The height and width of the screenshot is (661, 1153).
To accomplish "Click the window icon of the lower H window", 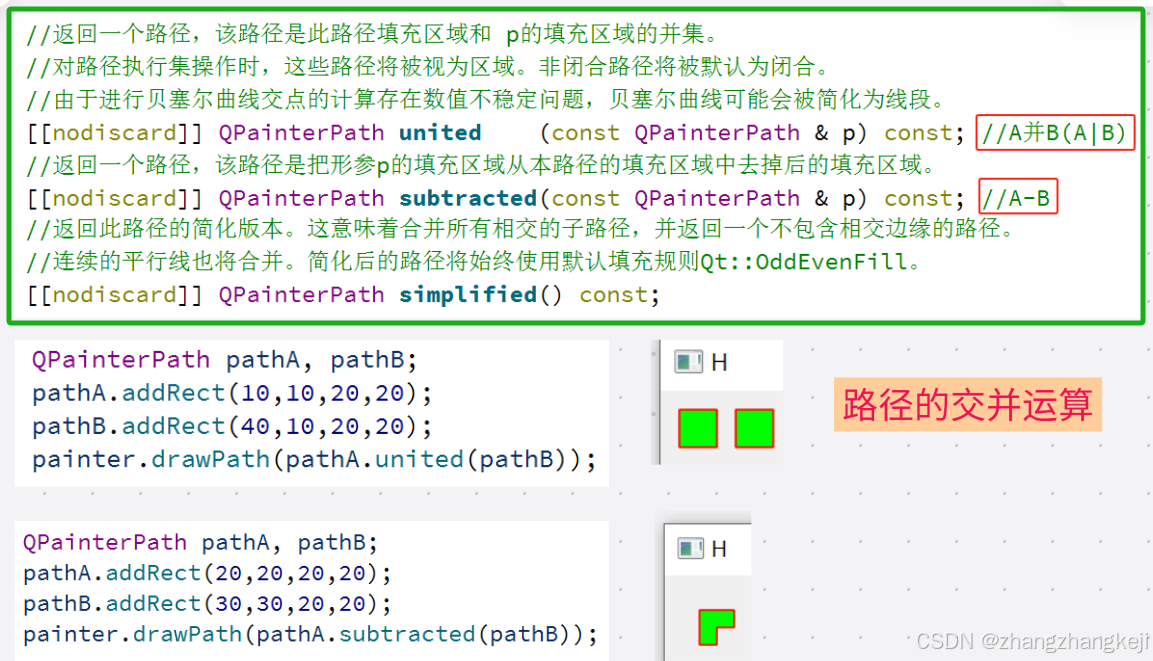I will [x=690, y=549].
